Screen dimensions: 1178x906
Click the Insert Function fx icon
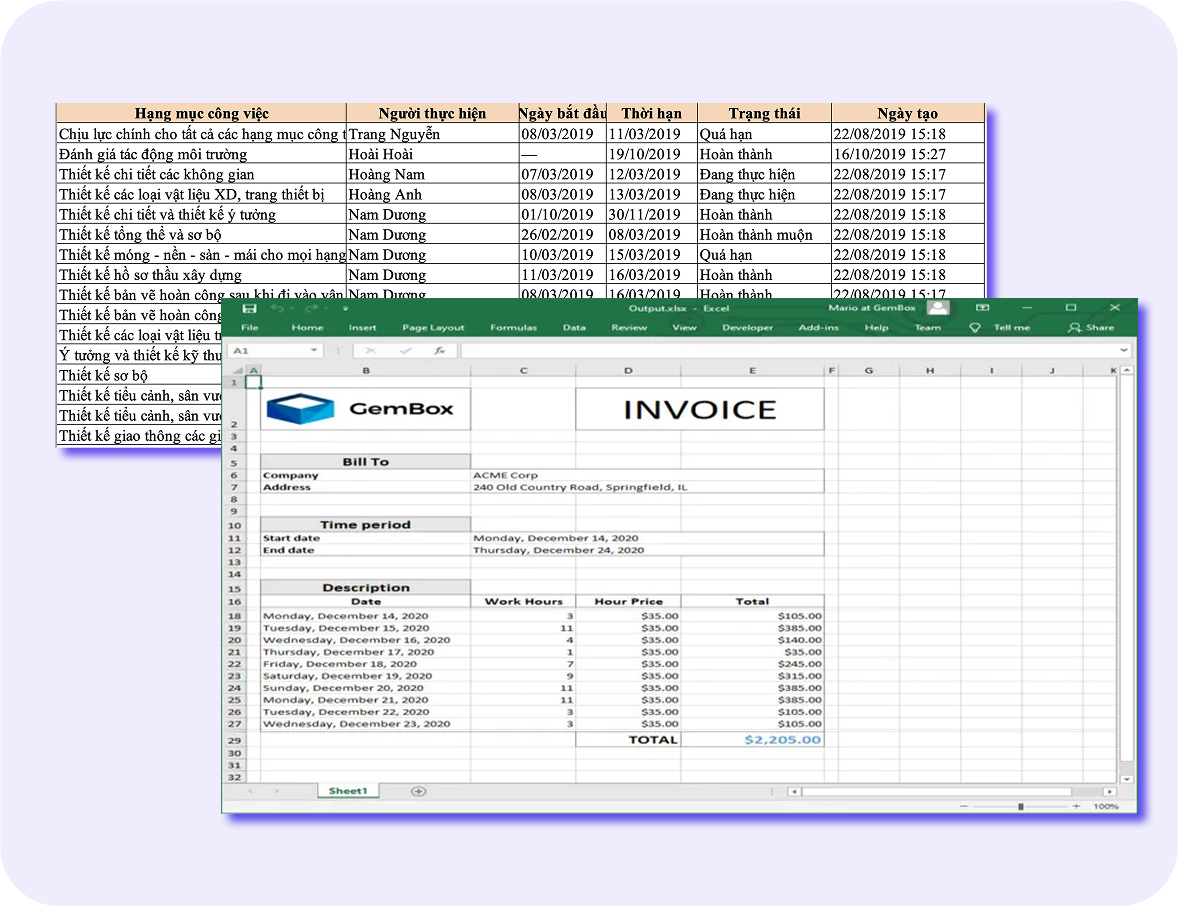439,351
